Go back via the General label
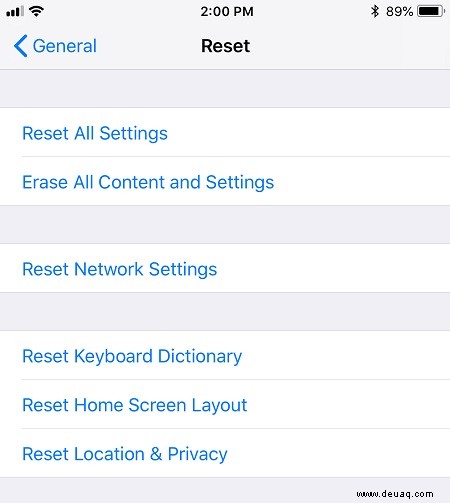This screenshot has height=503, width=450. (65, 46)
